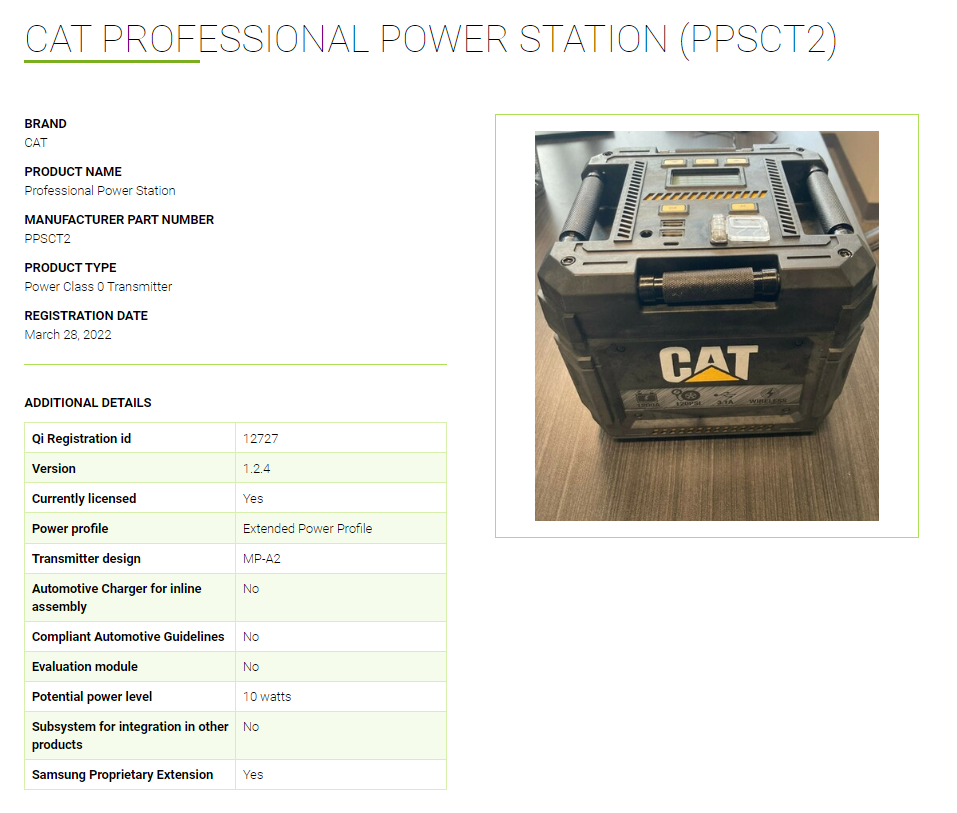Select the 'Yes' value for Currently licensed
This screenshot has height=813, width=957.
[253, 499]
